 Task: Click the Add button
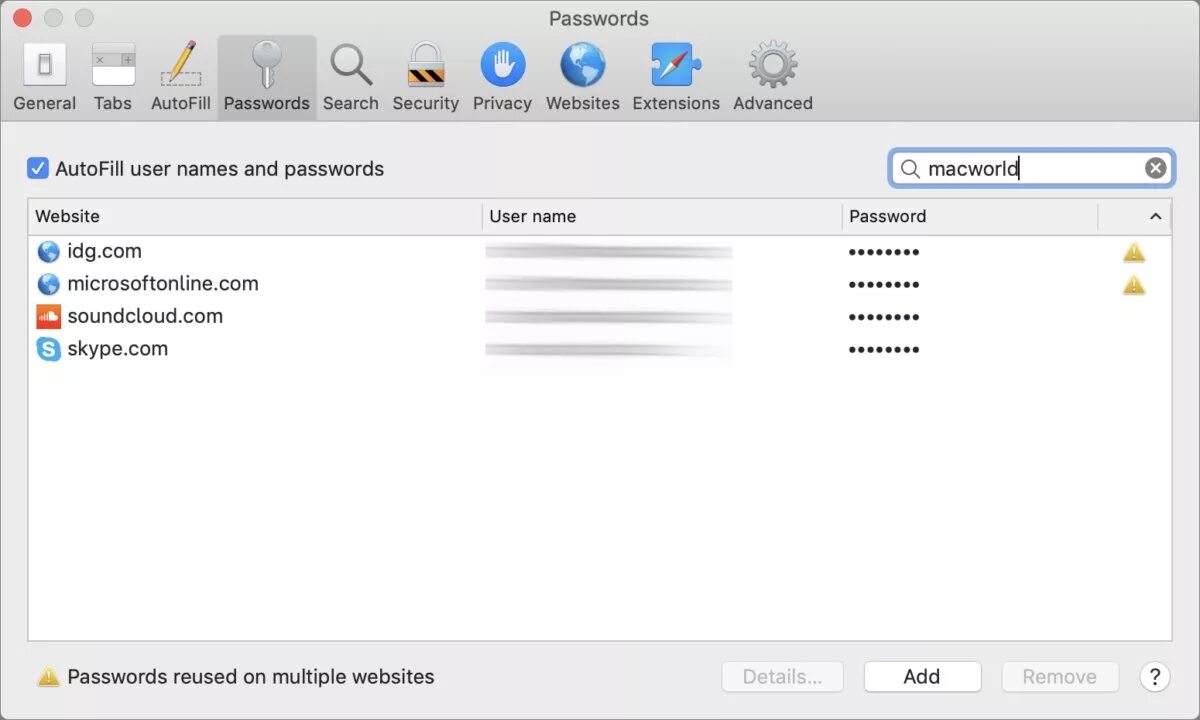pos(922,677)
